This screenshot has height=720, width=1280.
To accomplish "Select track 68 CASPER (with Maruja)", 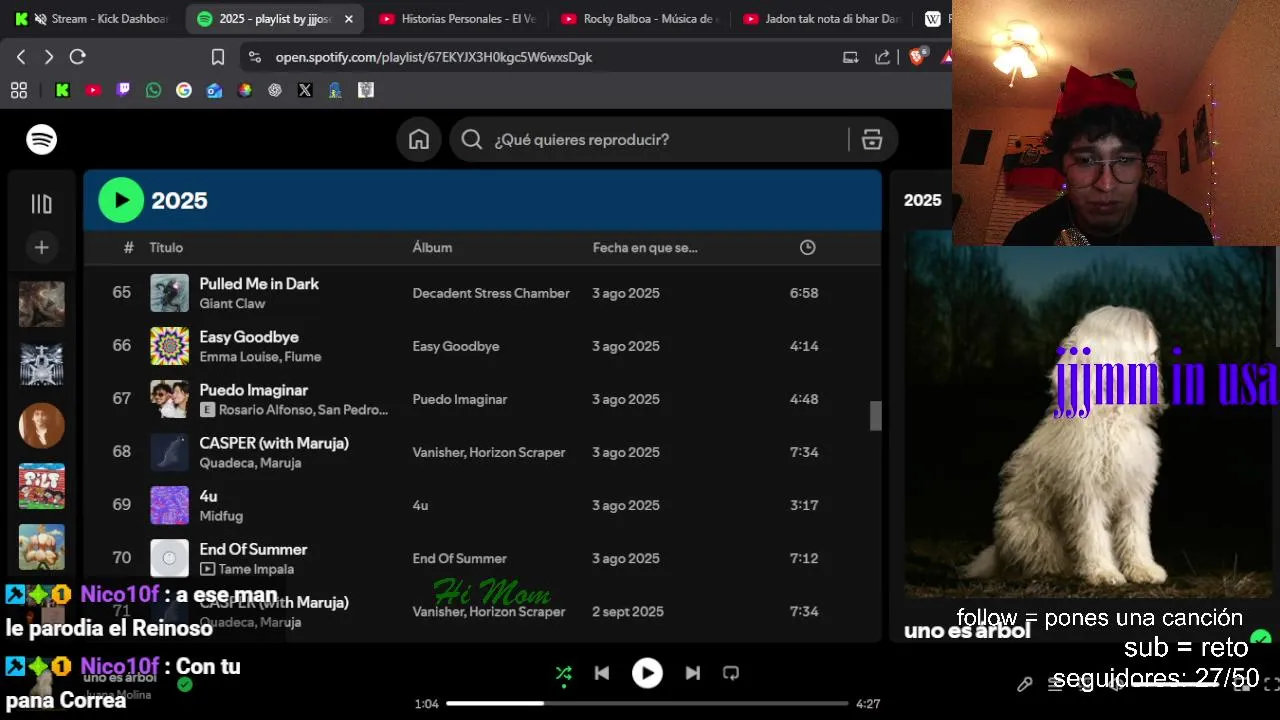I will pos(274,443).
